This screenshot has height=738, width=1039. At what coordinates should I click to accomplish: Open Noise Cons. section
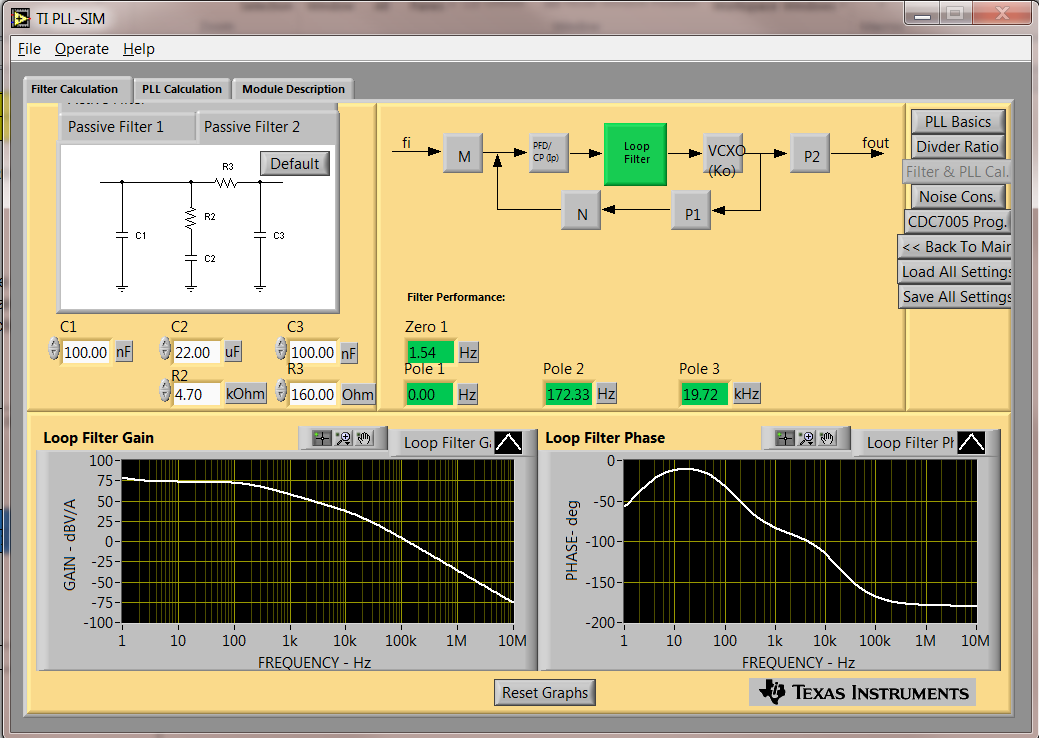coord(957,197)
